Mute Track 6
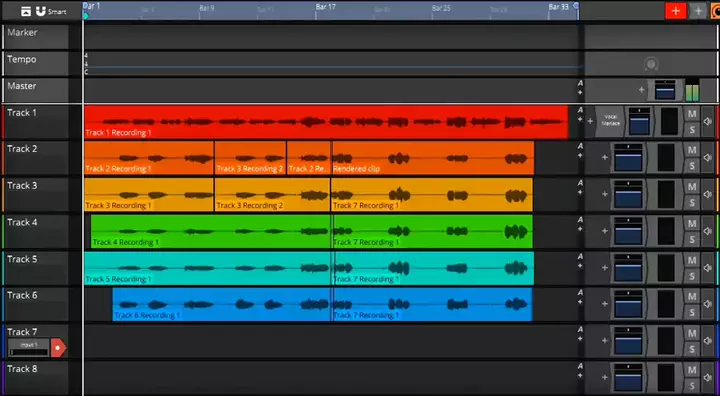This screenshot has width=720, height=396. click(x=692, y=297)
